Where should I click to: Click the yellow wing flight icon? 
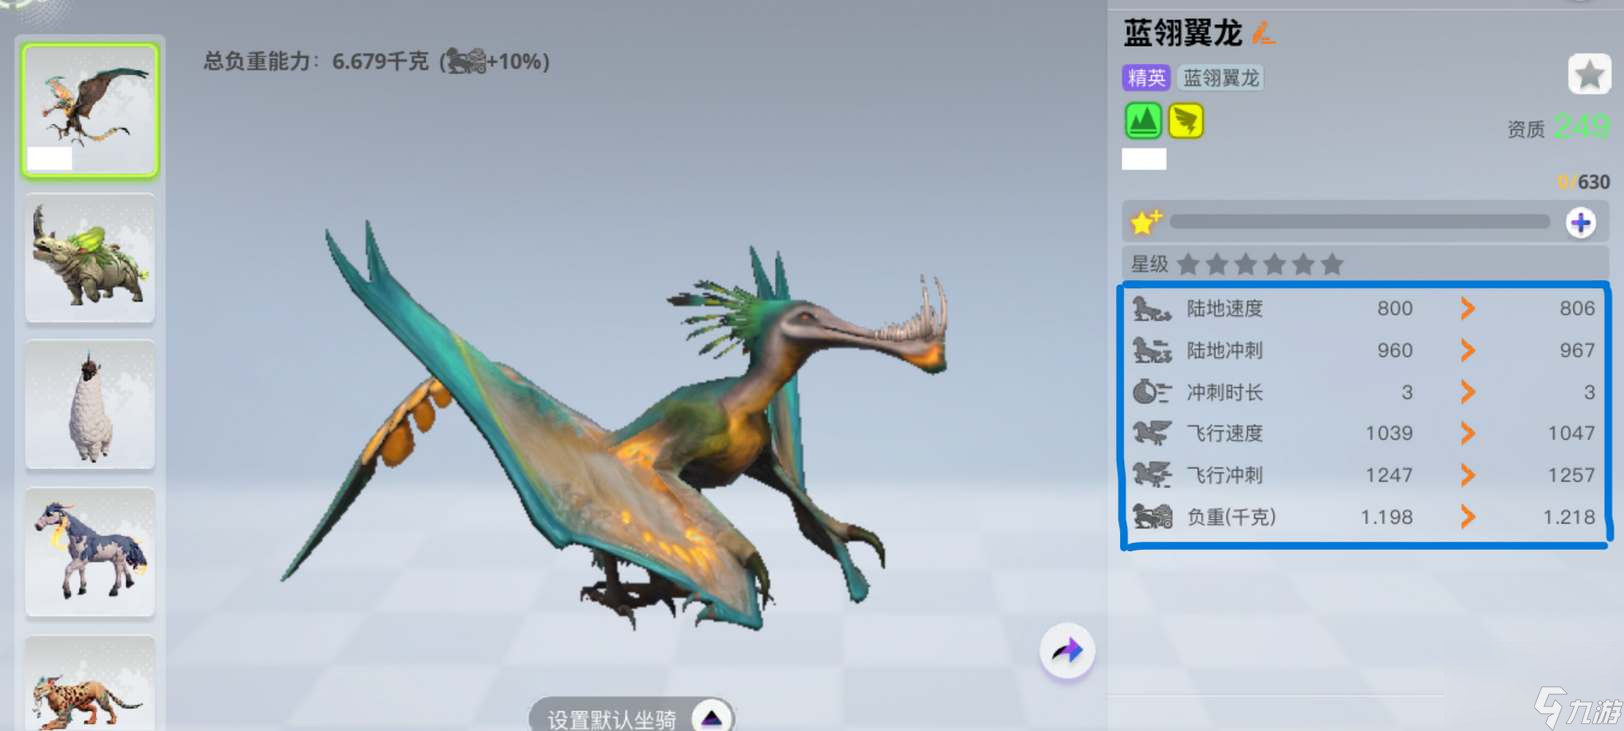1186,121
